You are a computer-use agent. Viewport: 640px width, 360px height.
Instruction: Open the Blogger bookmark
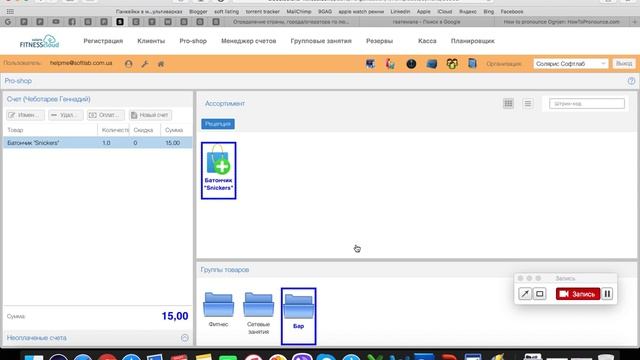(198, 11)
